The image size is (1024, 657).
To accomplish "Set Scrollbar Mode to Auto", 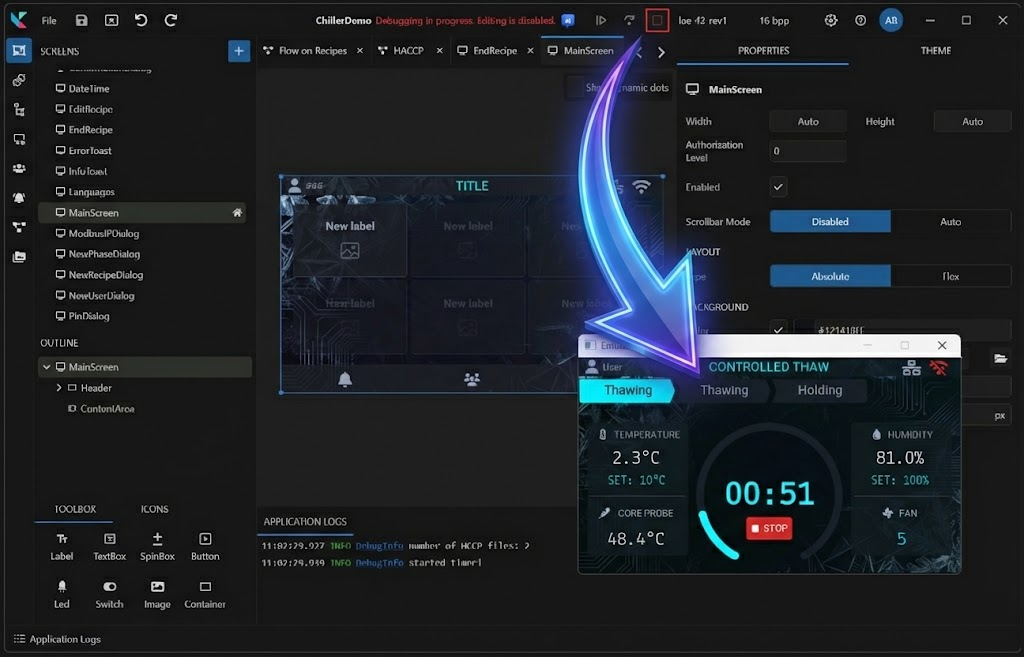I will (950, 222).
